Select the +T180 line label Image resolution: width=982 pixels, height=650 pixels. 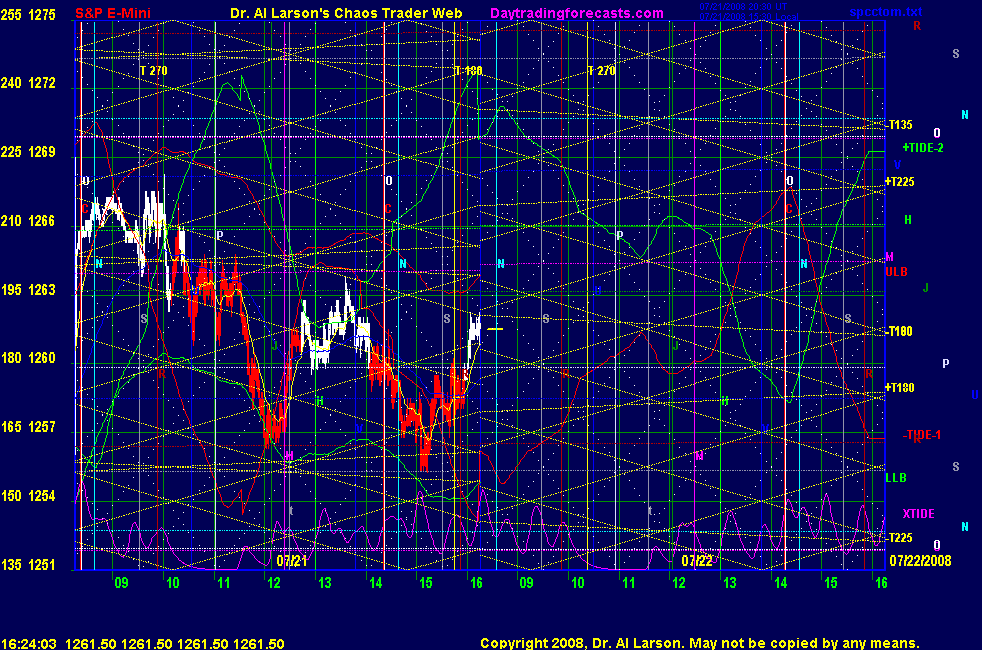click(x=900, y=388)
